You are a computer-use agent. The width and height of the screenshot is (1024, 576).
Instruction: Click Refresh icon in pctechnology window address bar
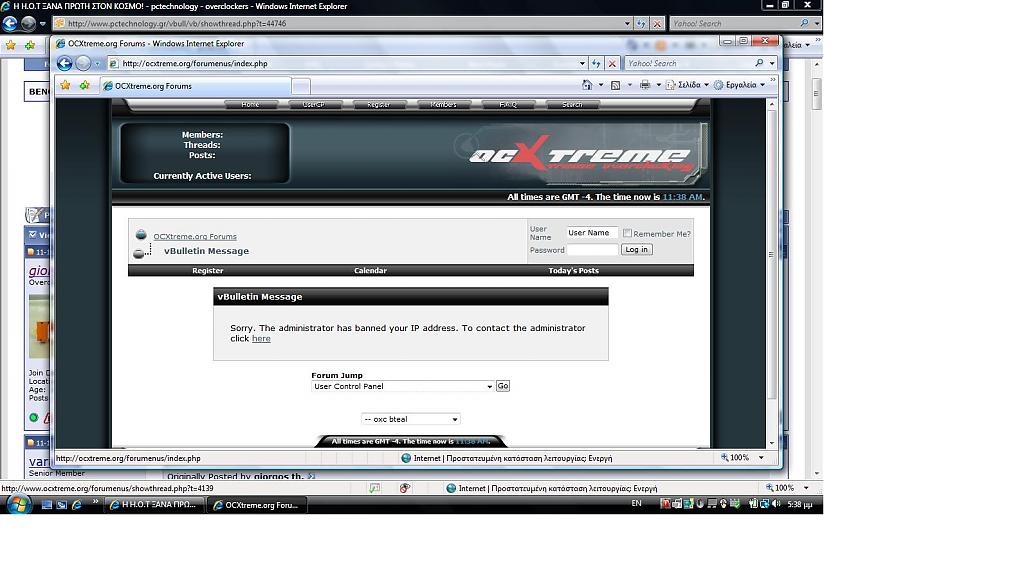(x=641, y=24)
